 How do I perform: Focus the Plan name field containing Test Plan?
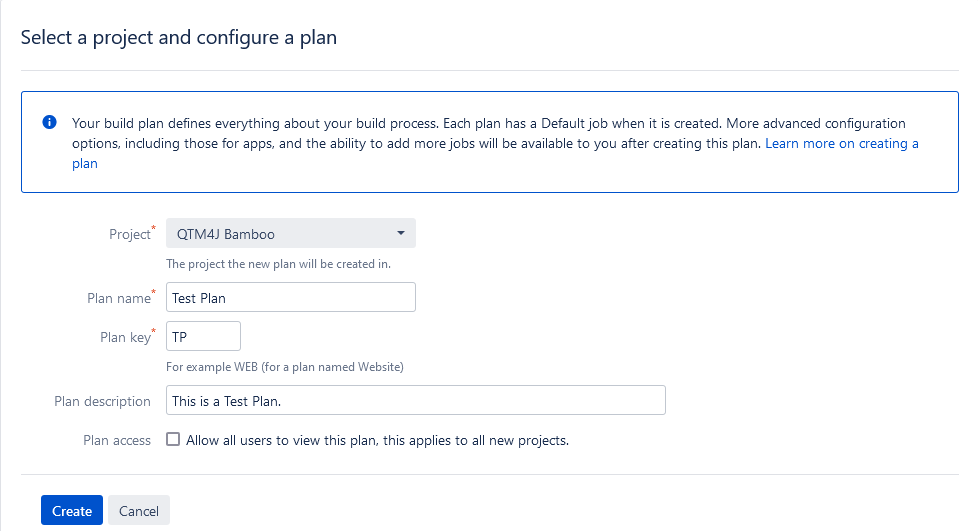click(290, 298)
